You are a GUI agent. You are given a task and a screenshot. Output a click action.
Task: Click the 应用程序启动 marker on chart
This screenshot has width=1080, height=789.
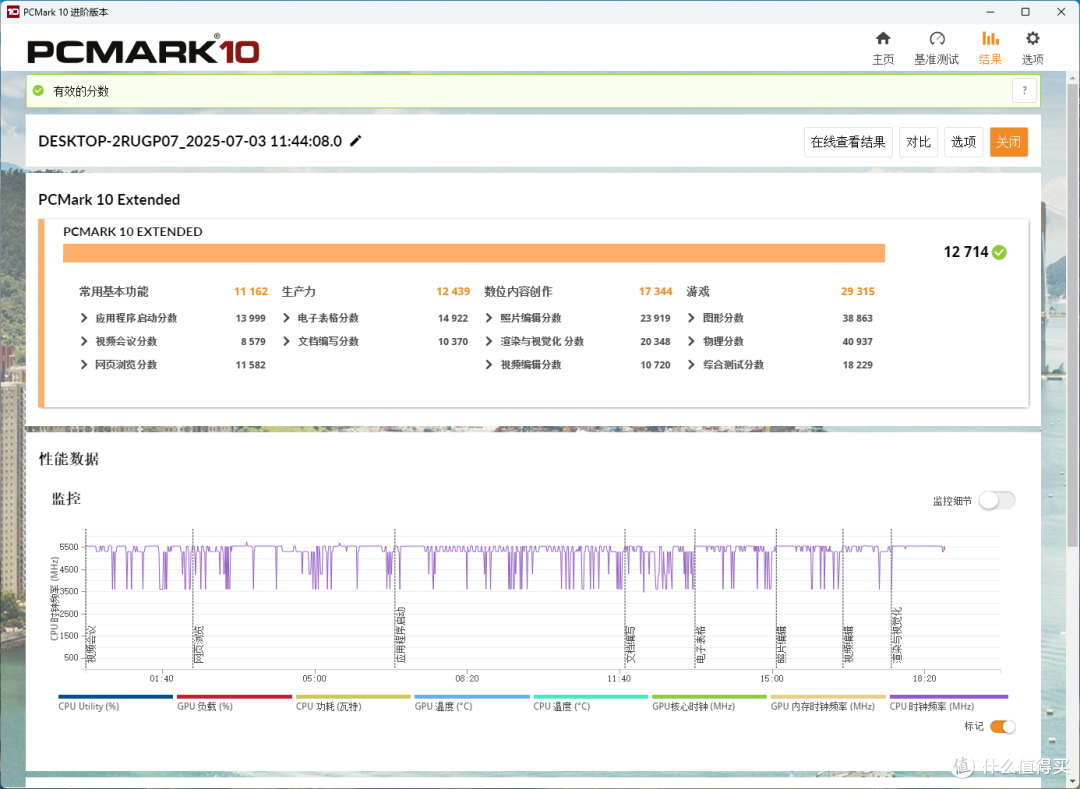click(400, 635)
